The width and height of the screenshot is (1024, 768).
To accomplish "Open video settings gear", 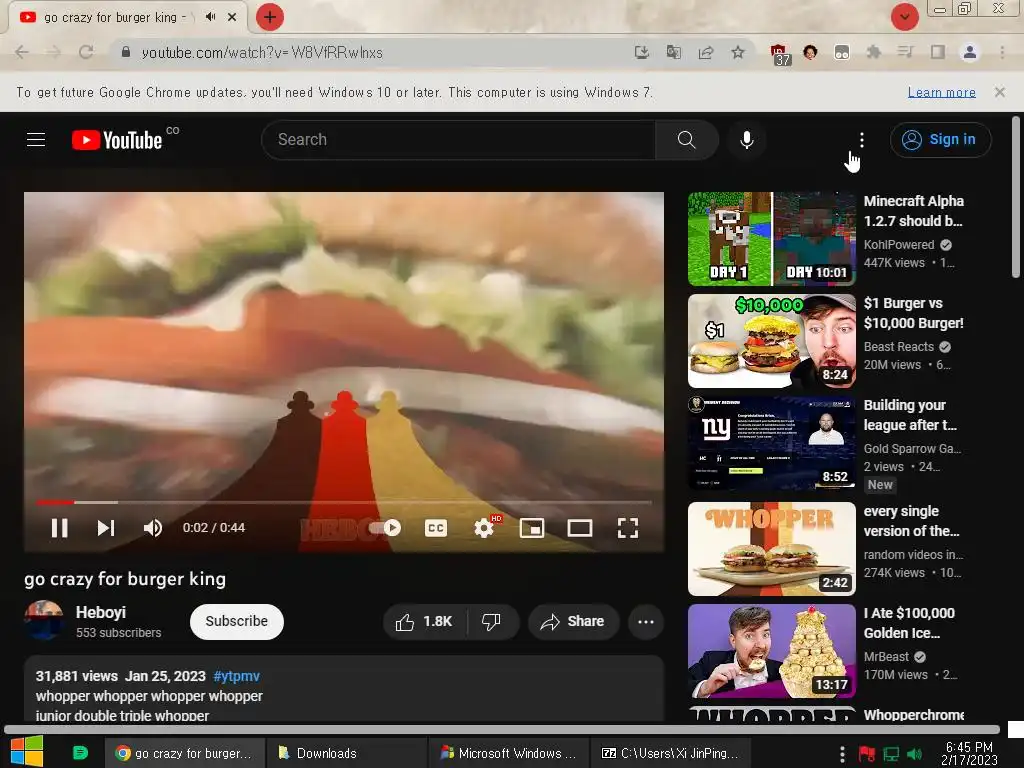I will 484,528.
